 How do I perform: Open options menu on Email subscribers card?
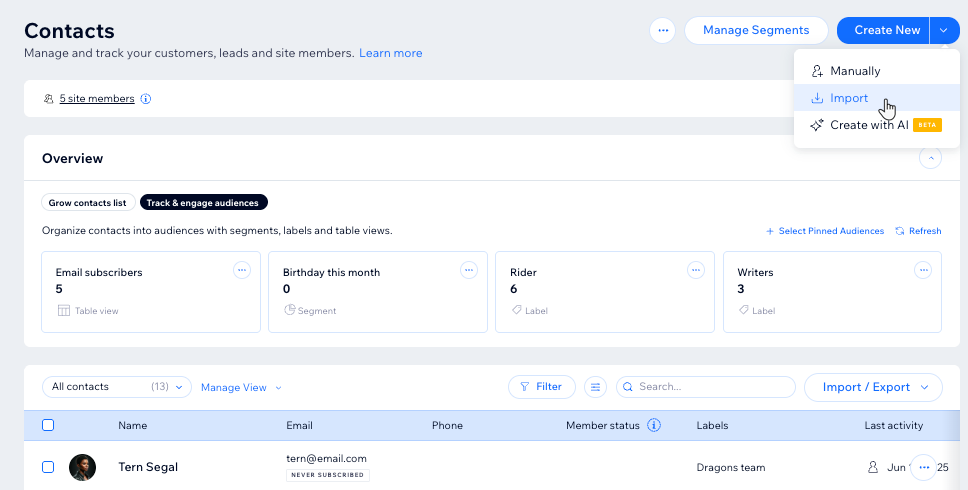[241, 270]
